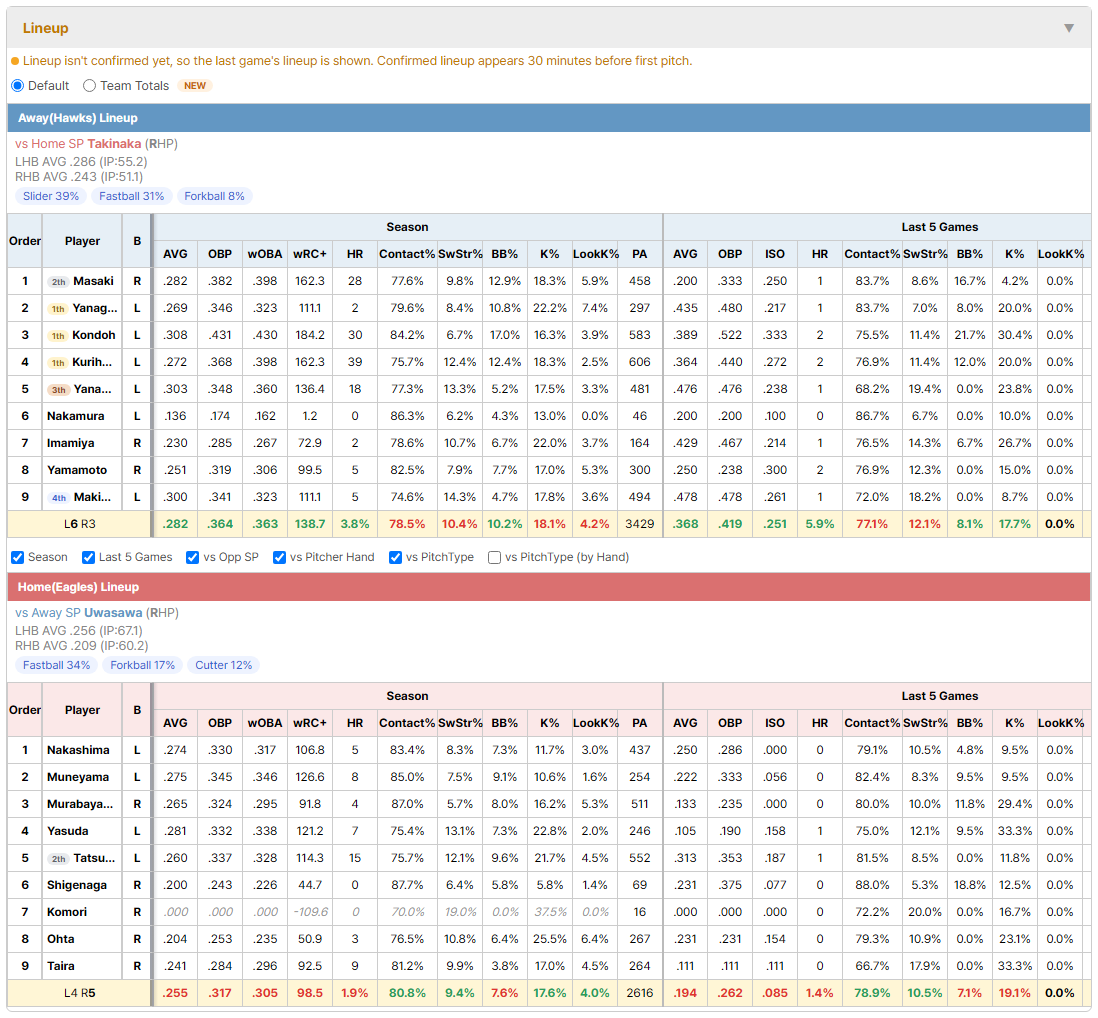Click the L4 R5 summary row label
This screenshot has height=1018, width=1098.
79,993
